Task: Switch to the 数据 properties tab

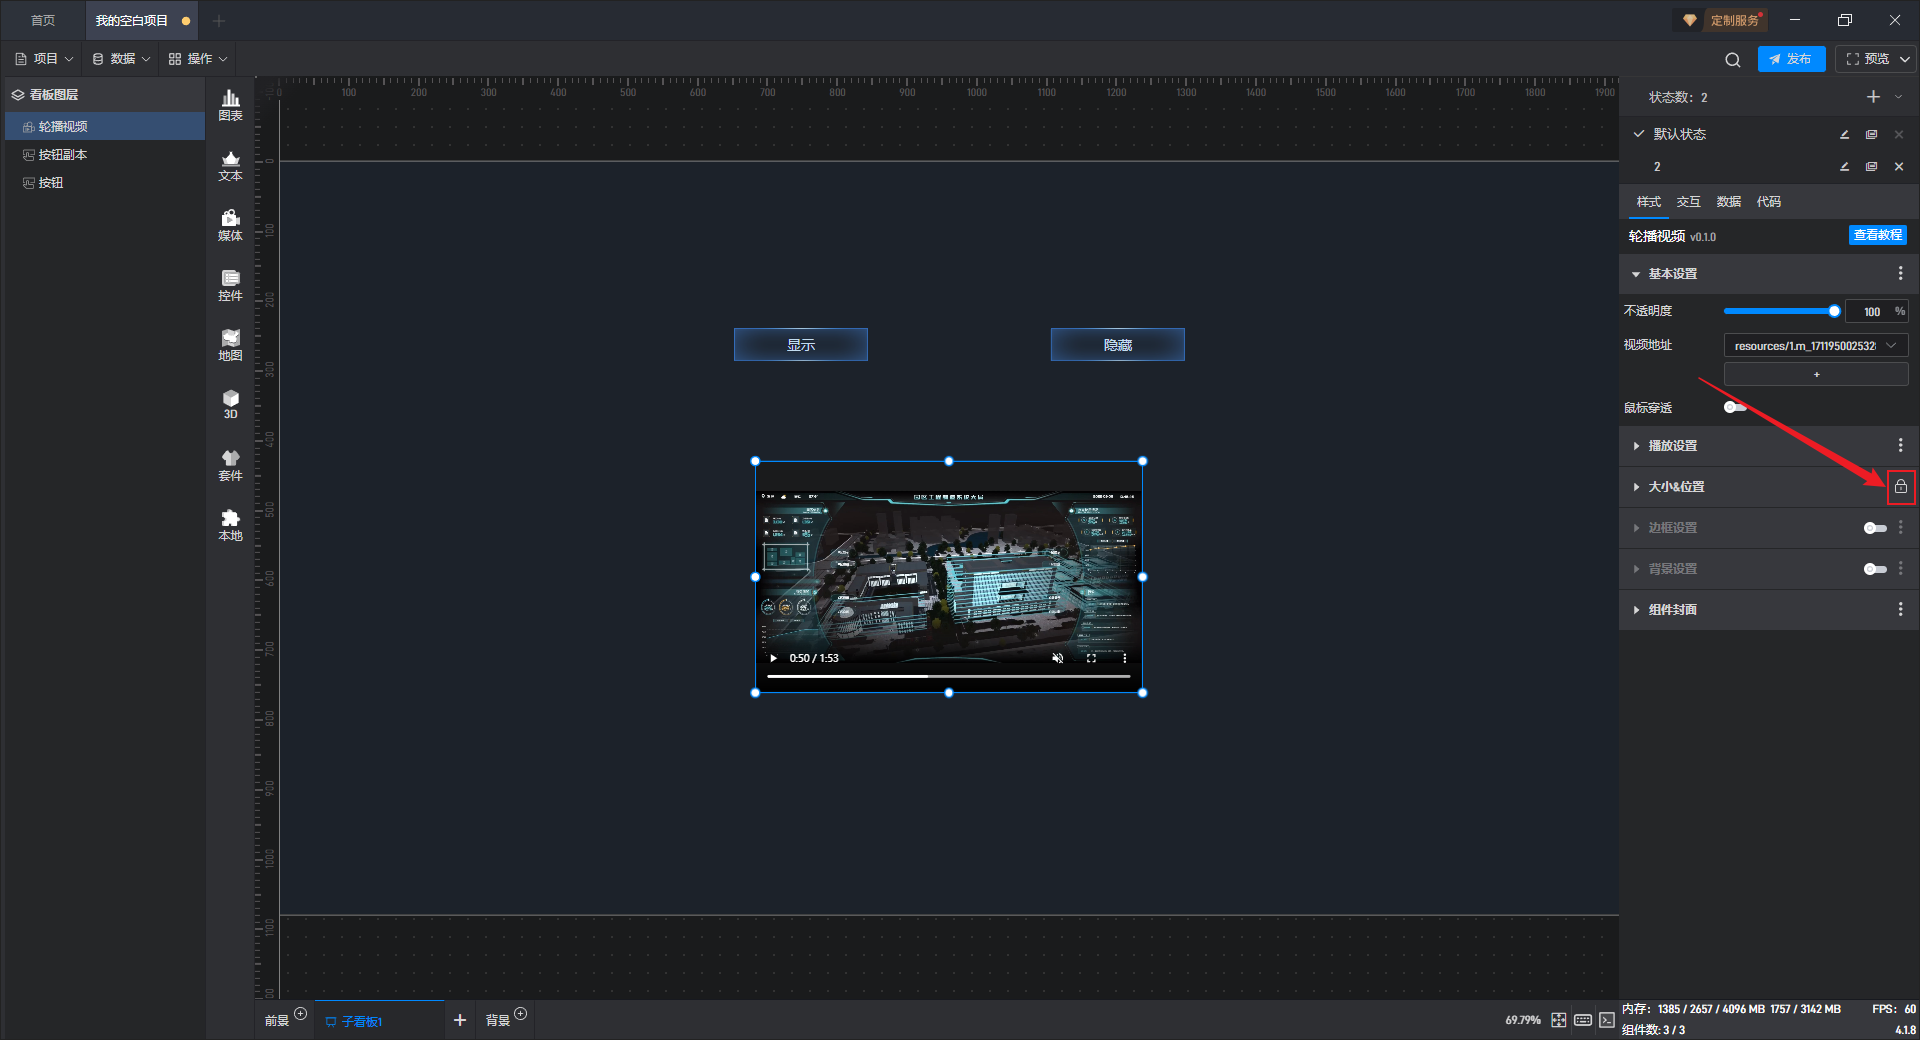Action: tap(1728, 202)
